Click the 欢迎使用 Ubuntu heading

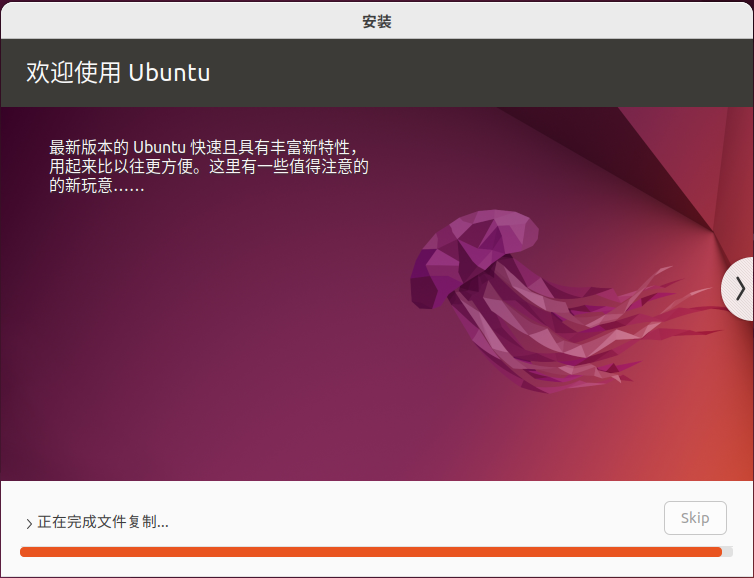click(118, 73)
